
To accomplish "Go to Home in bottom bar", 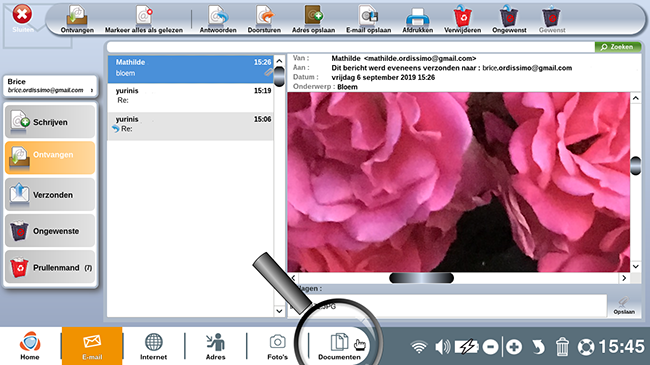I will coord(30,346).
